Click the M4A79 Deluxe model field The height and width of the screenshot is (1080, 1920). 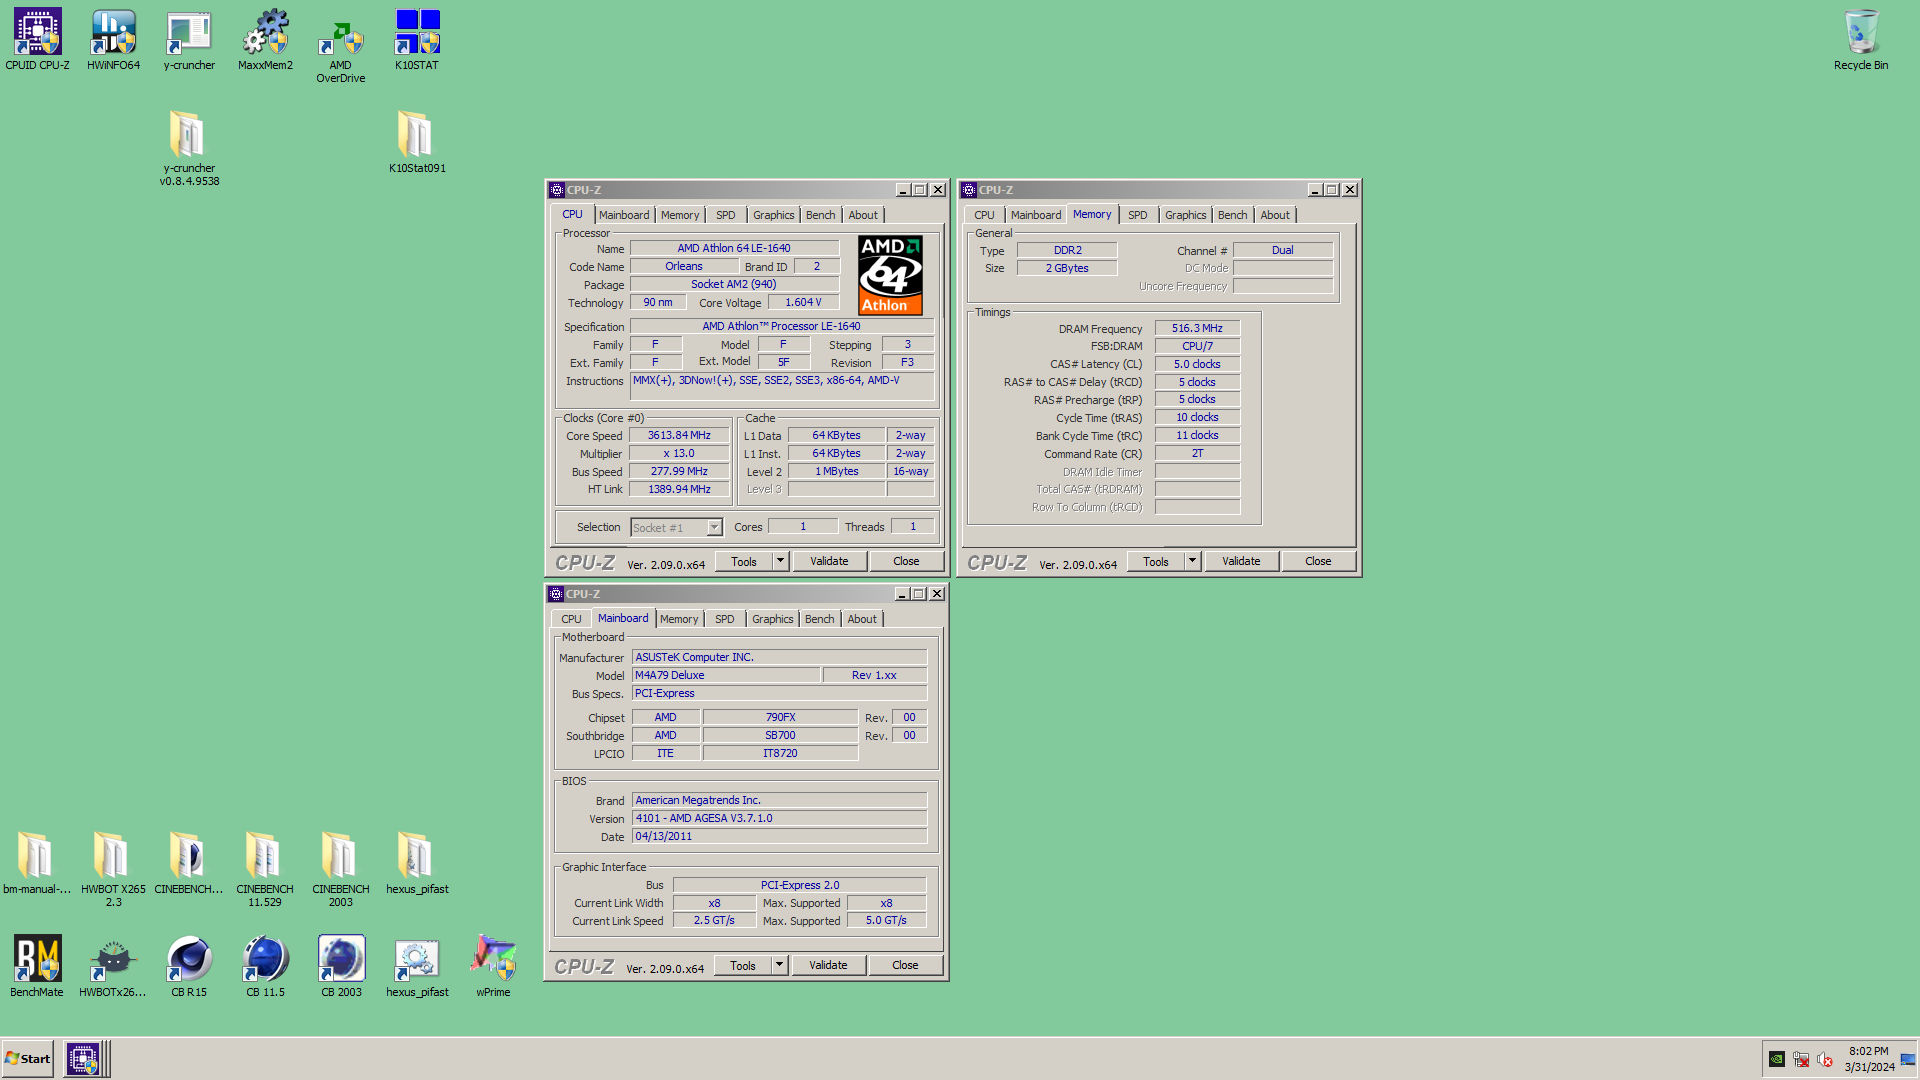click(726, 675)
